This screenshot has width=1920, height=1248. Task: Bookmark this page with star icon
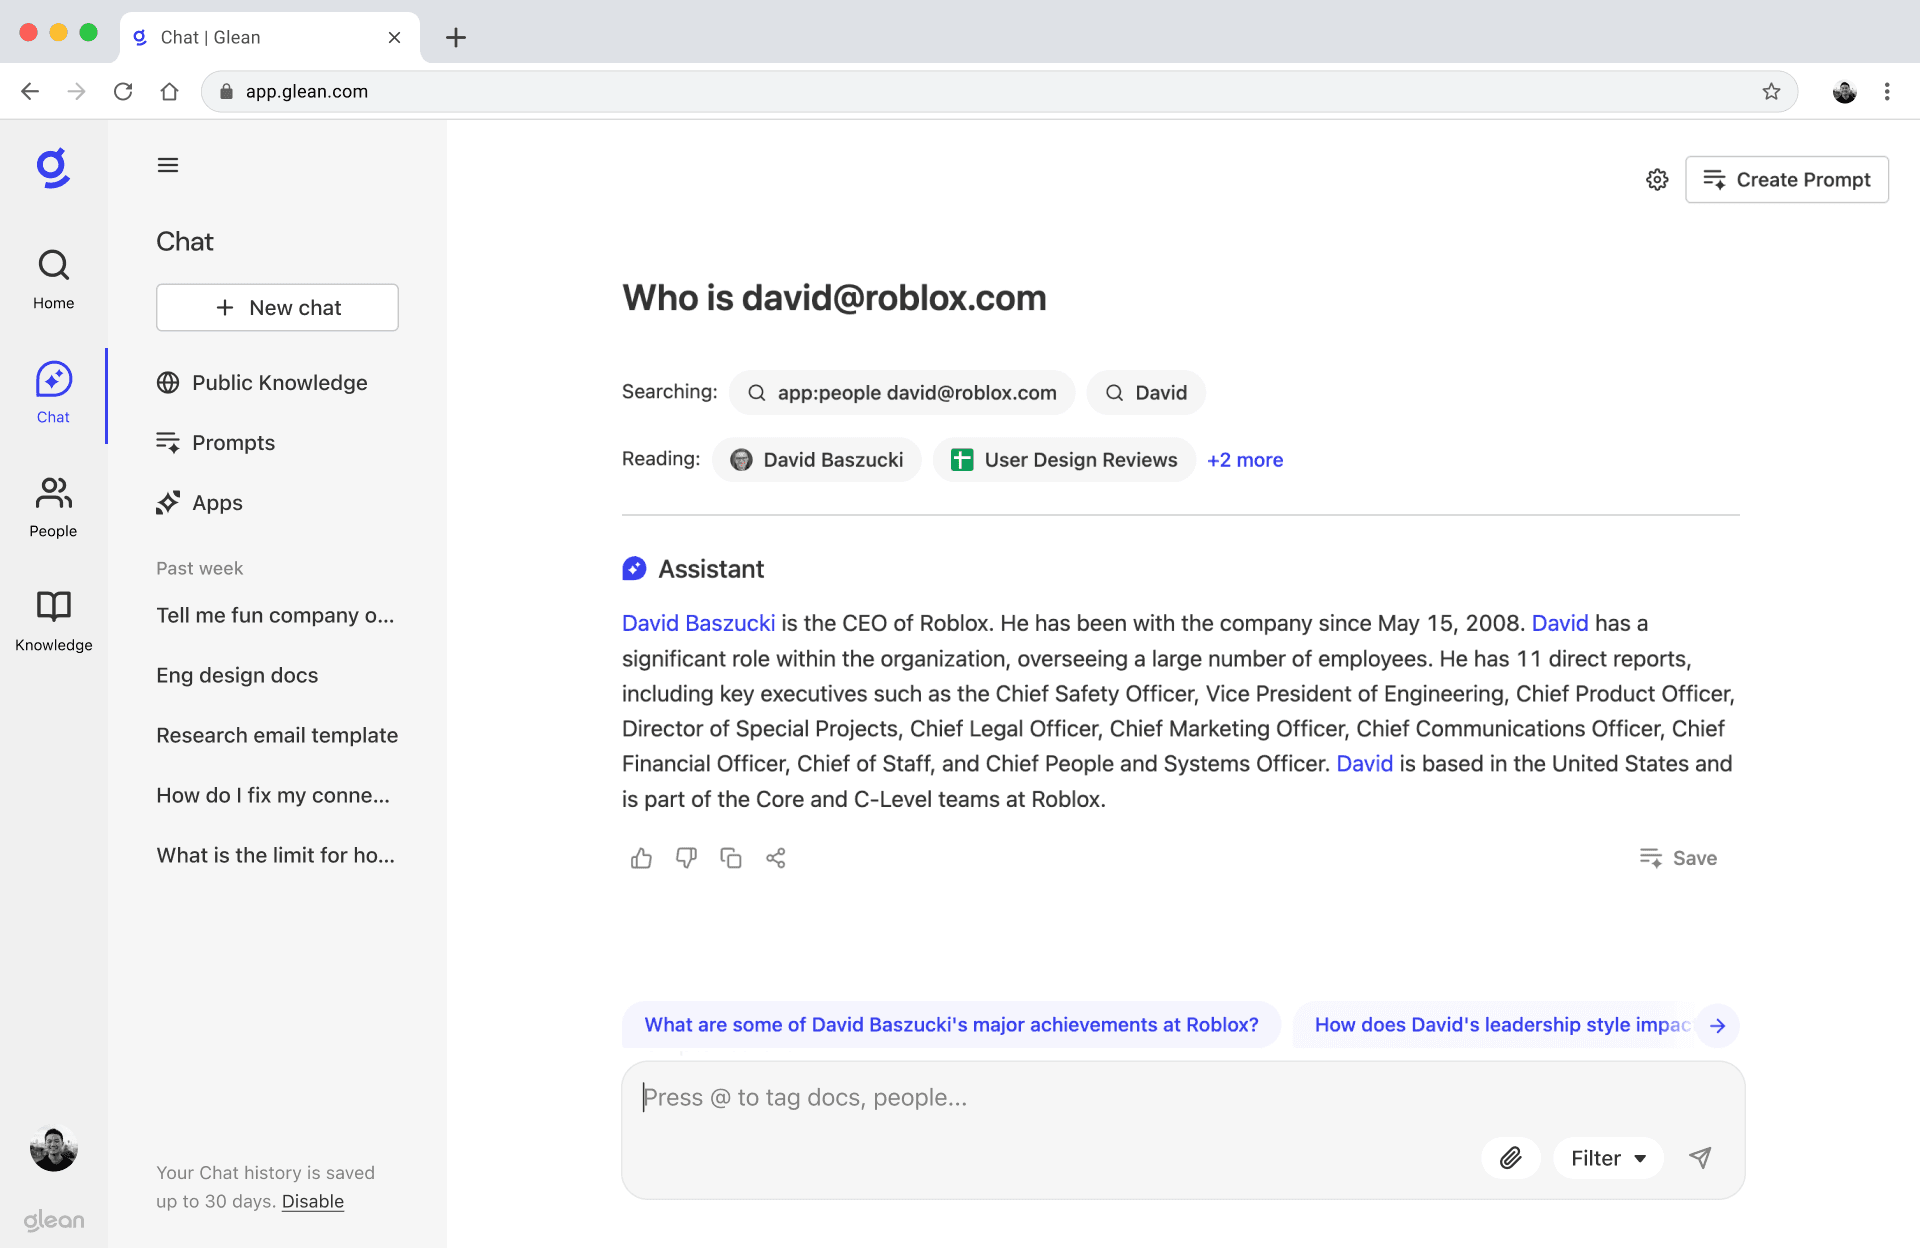[x=1771, y=91]
